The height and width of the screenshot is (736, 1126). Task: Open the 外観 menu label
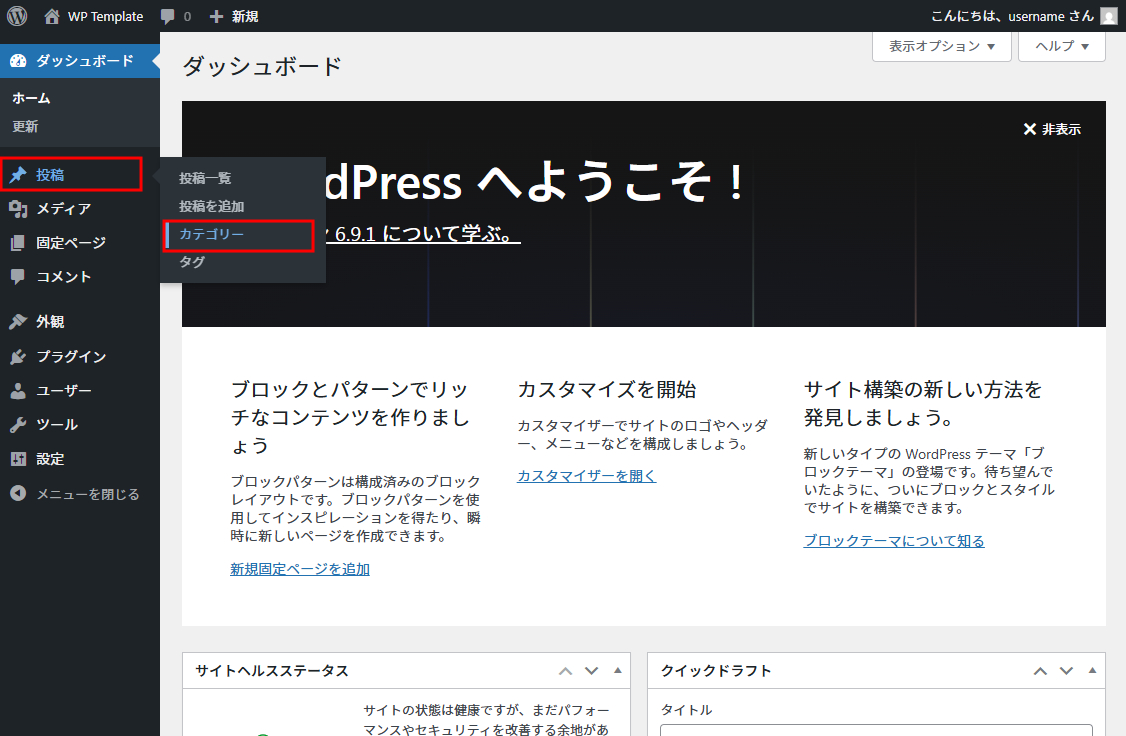point(50,322)
